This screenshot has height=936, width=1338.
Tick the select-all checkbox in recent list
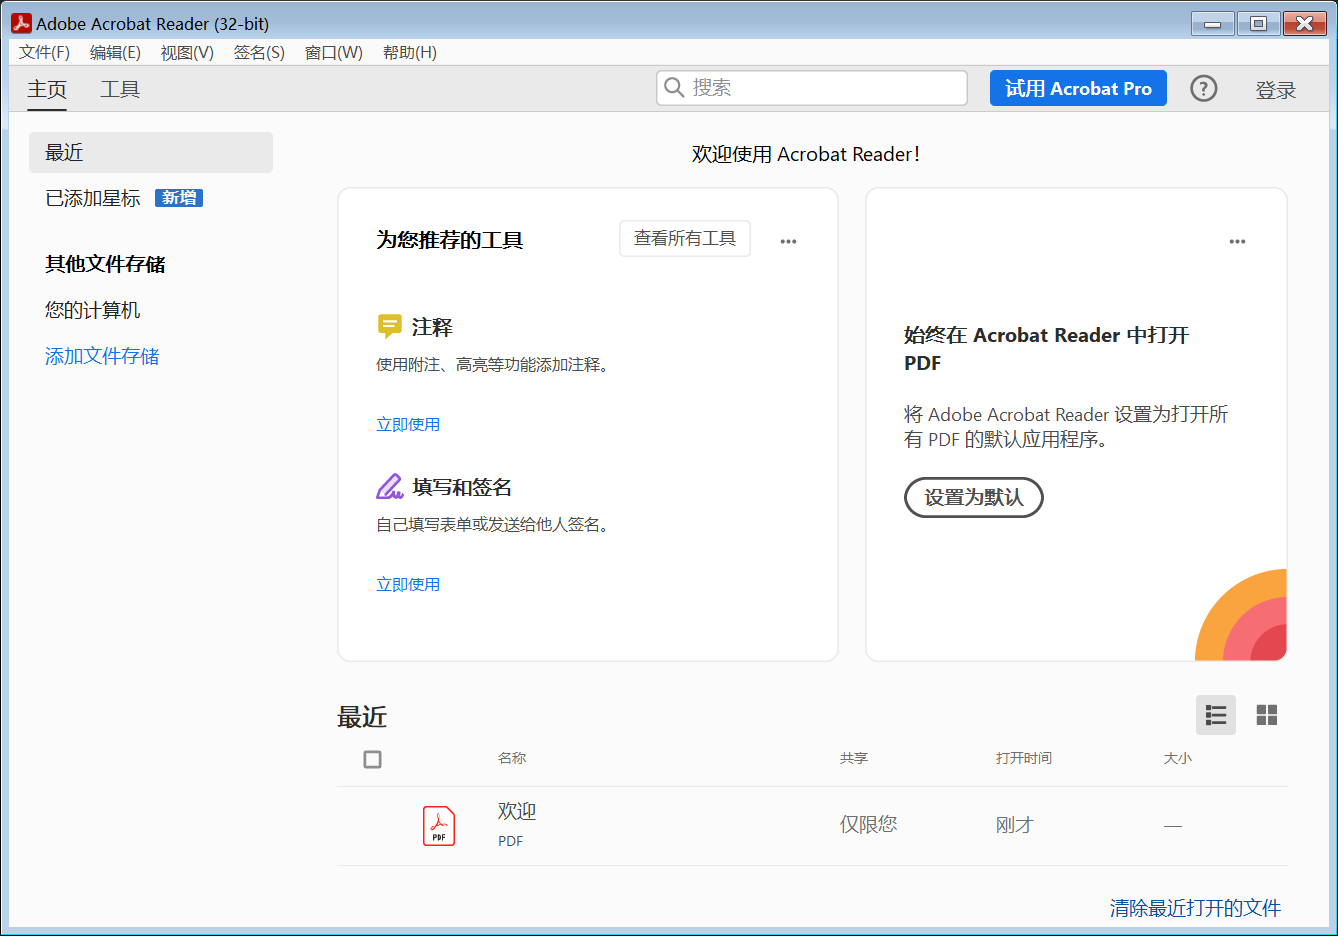[373, 760]
